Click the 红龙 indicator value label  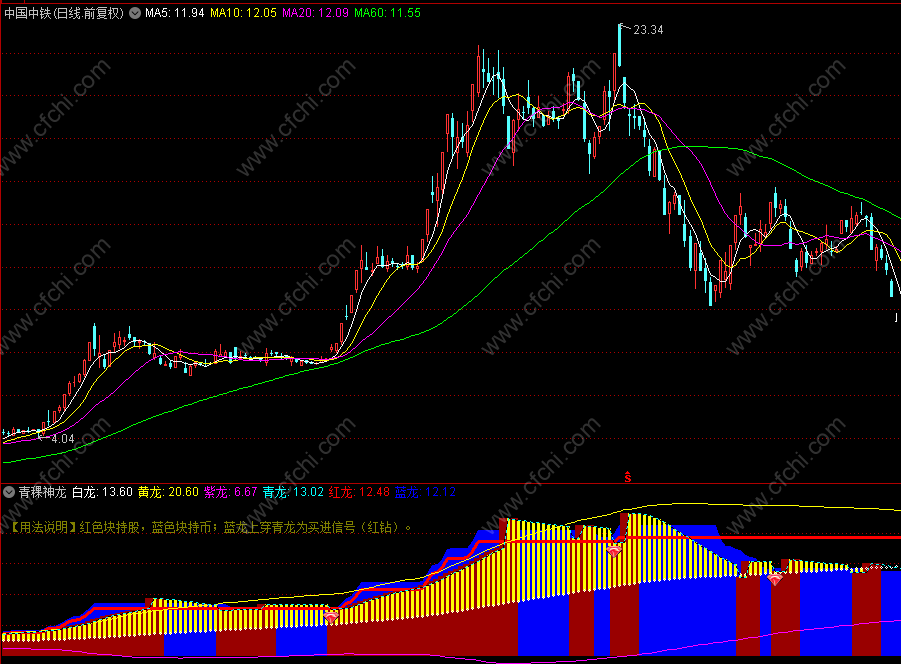359,492
